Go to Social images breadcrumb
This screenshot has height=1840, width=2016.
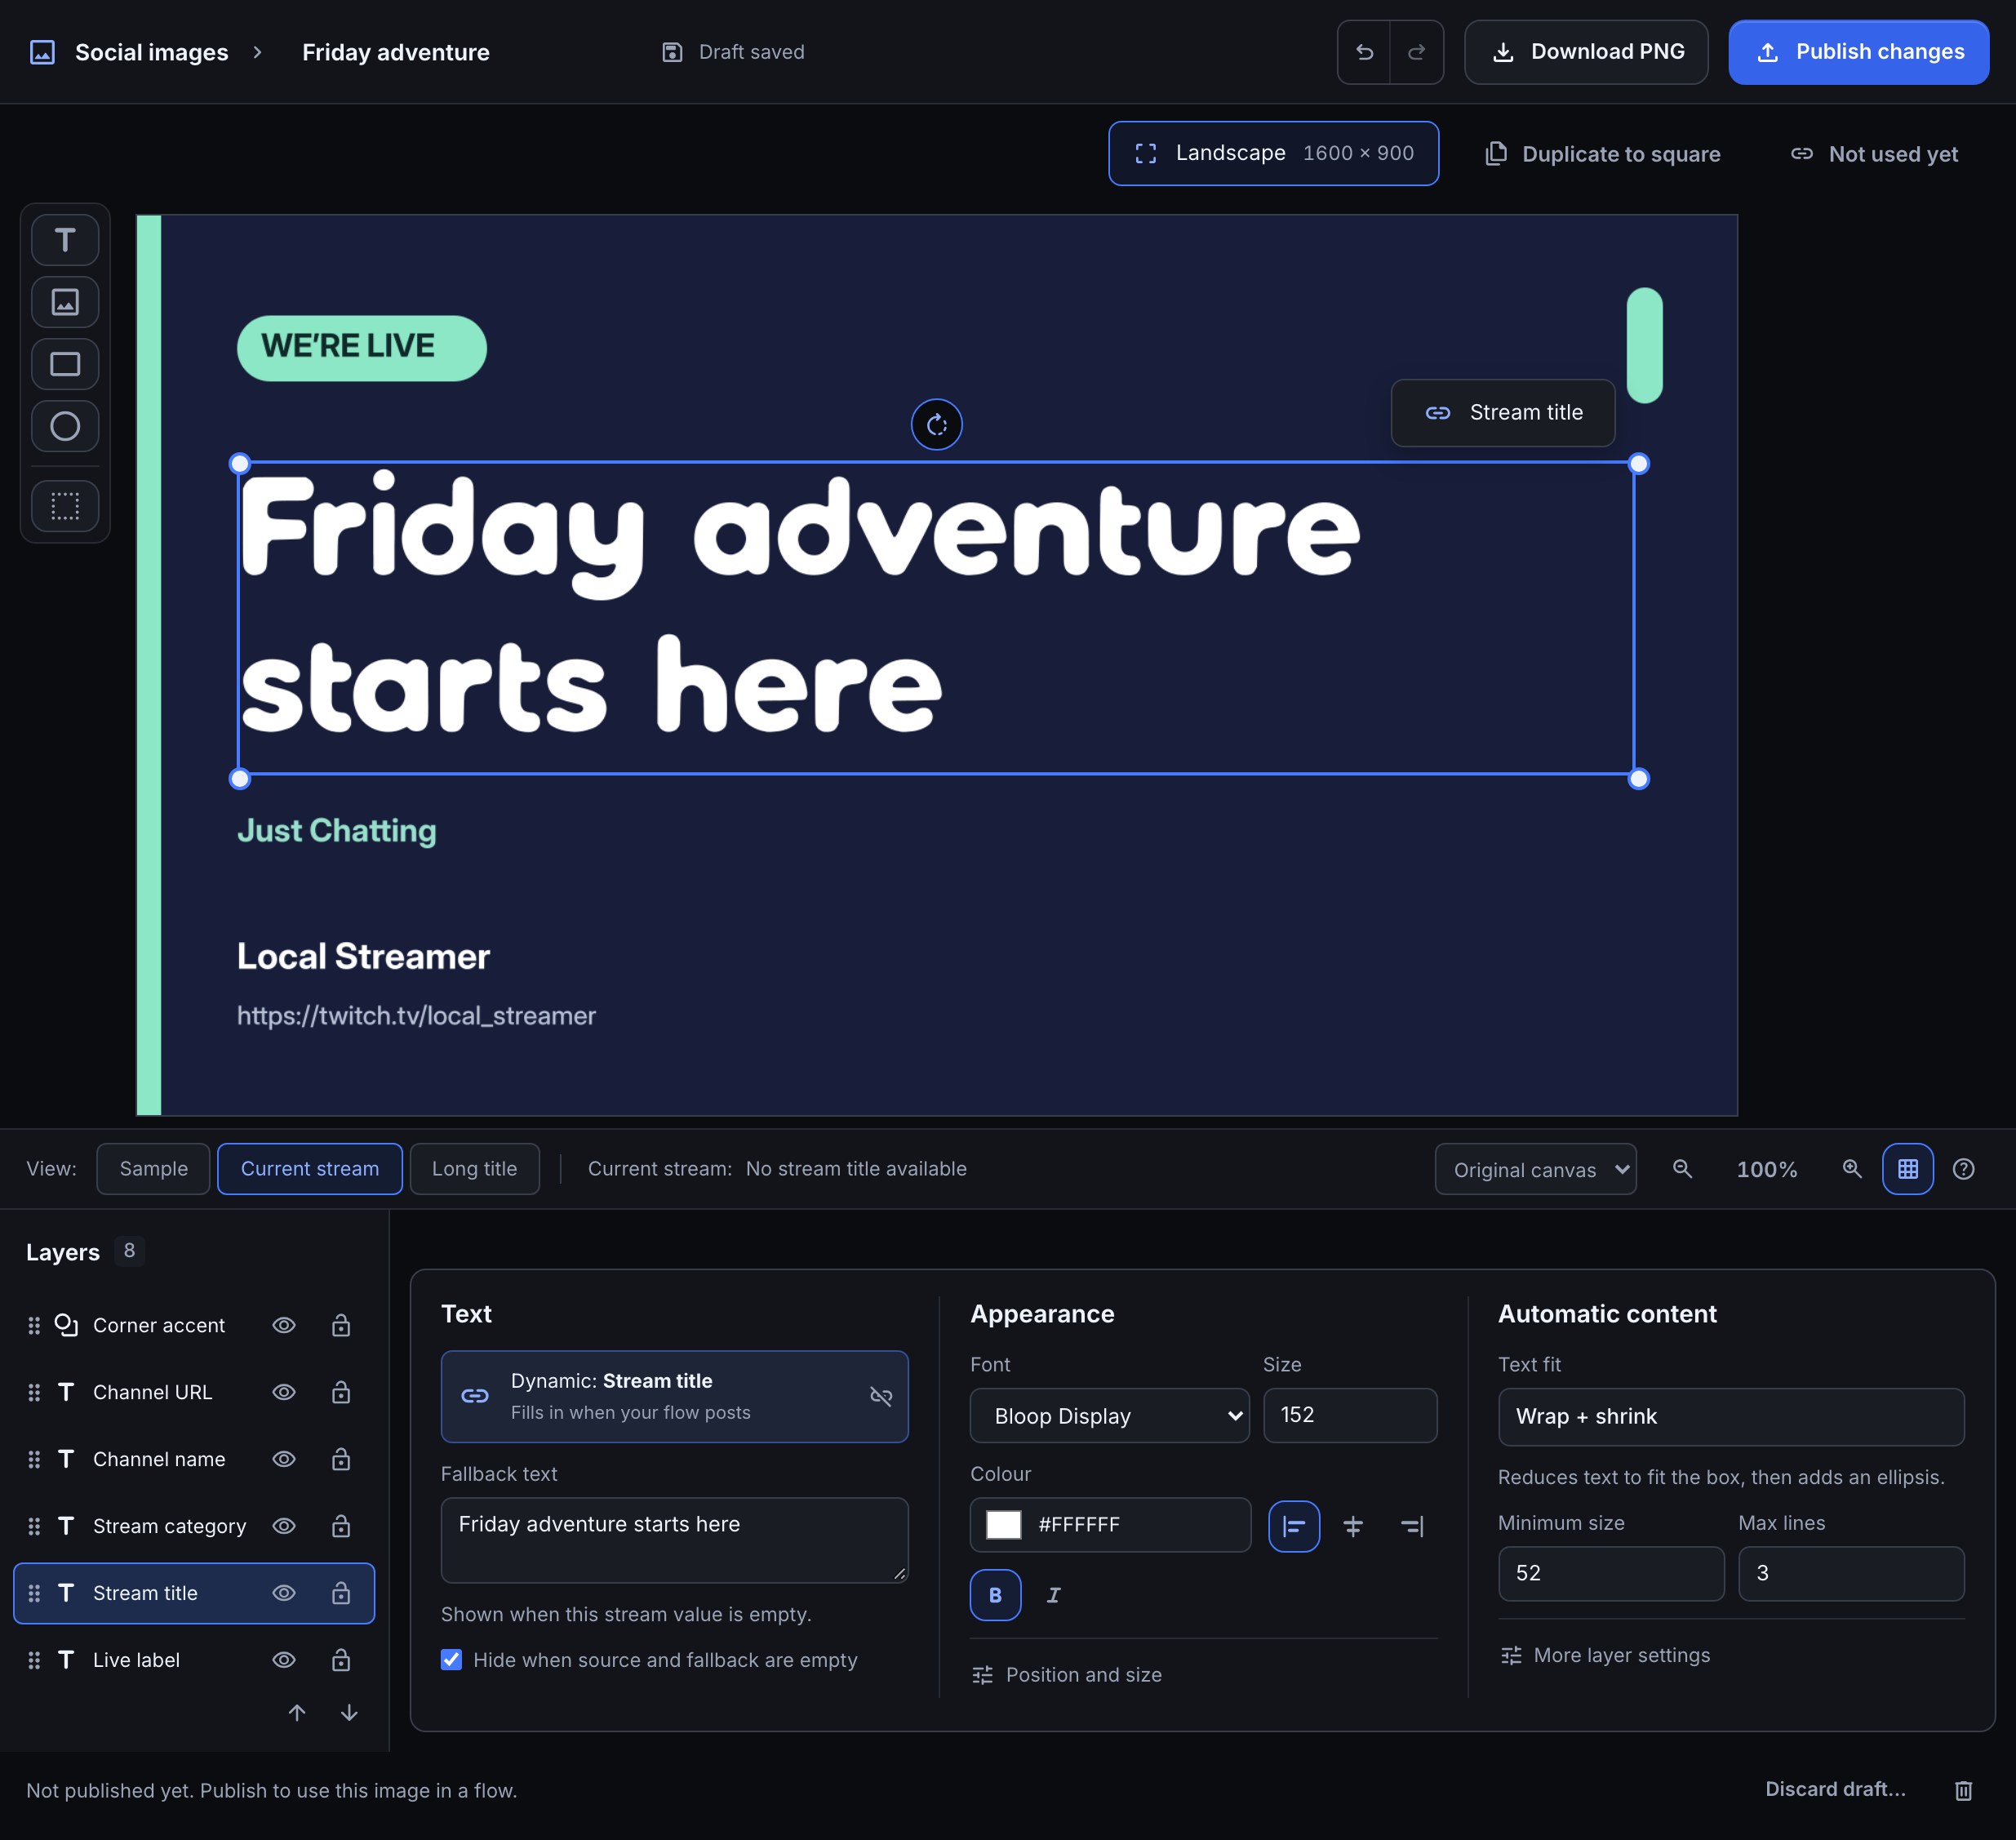pos(151,52)
